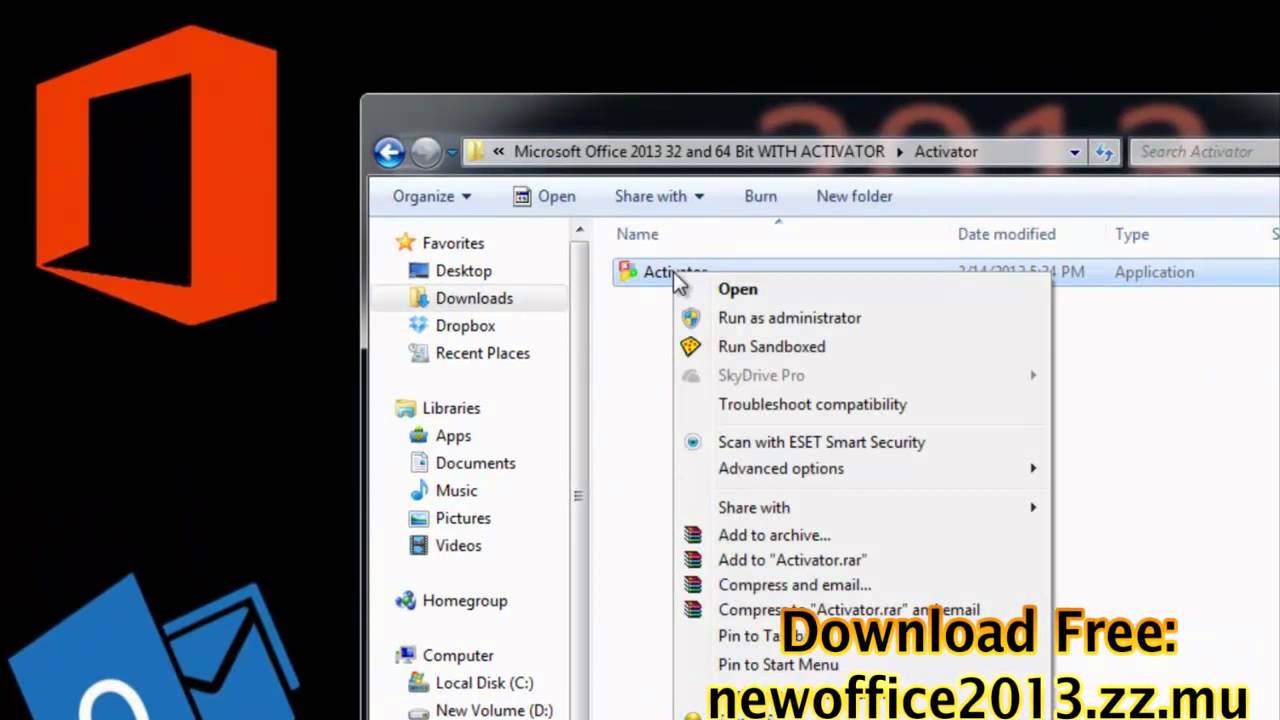Expand the address bar history dropdown arrow
The height and width of the screenshot is (720, 1280).
point(1075,152)
